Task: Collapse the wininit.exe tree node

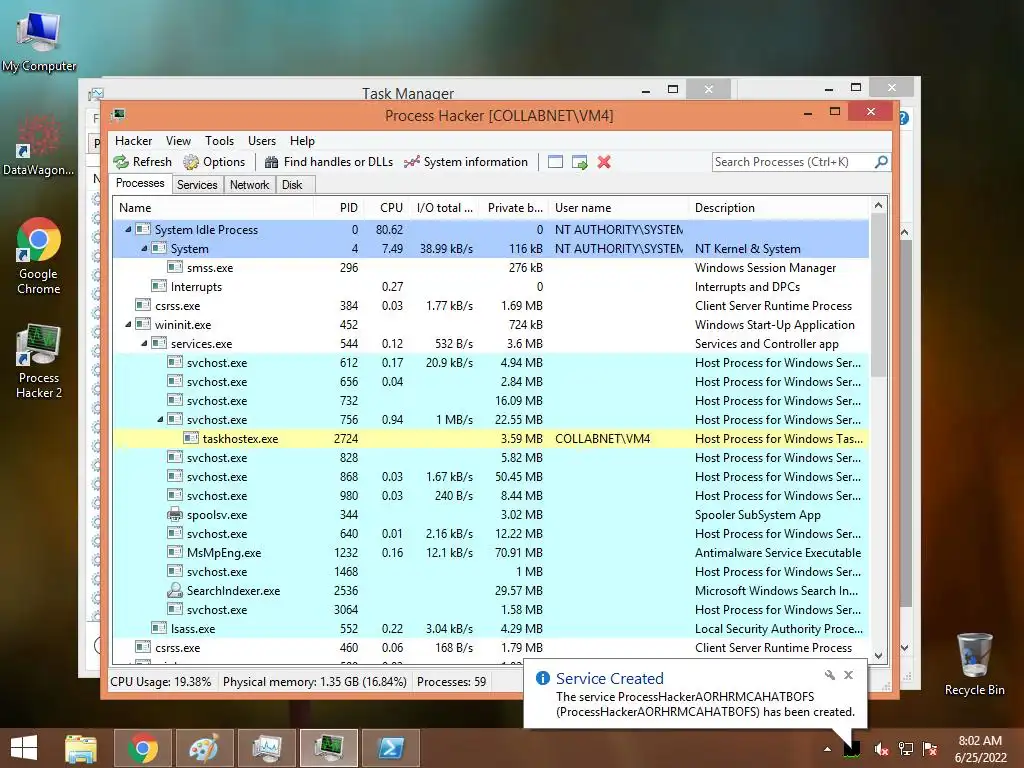Action: coord(128,325)
